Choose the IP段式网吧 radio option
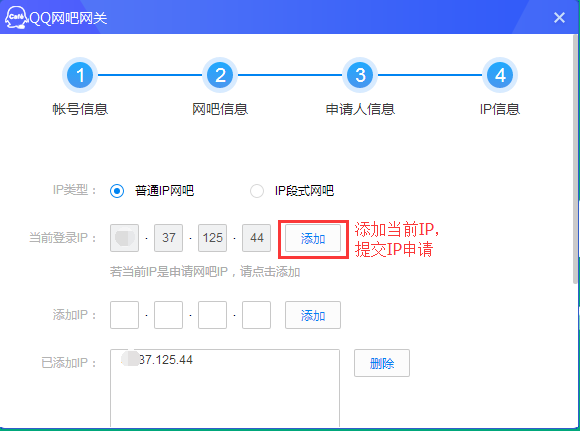This screenshot has width=580, height=431. (x=257, y=191)
